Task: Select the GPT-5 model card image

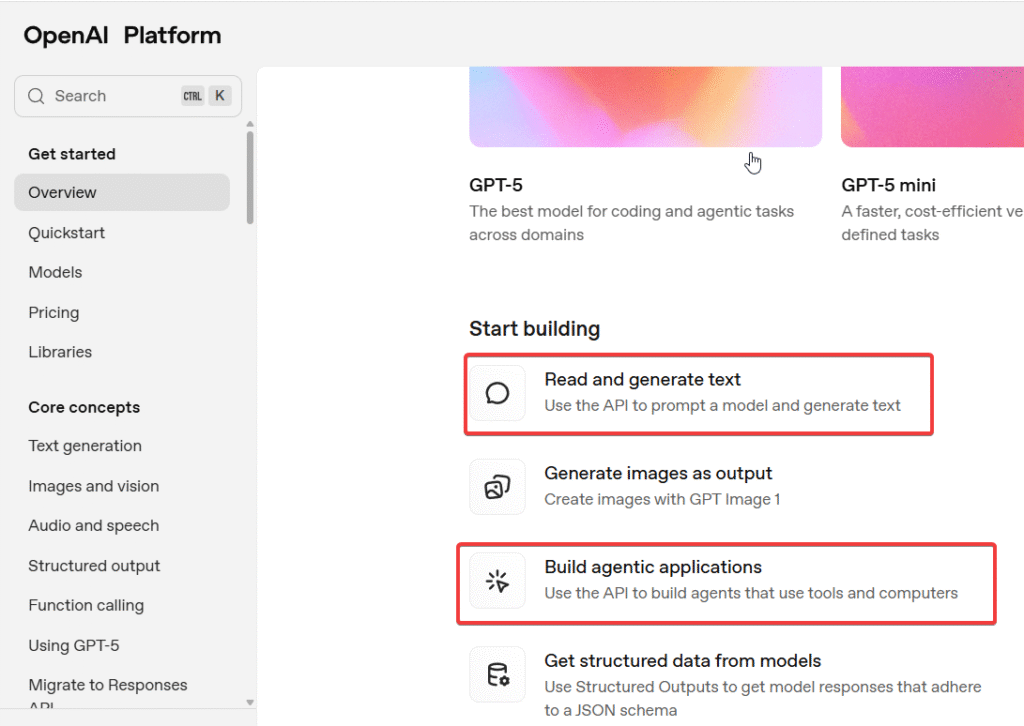Action: [645, 106]
